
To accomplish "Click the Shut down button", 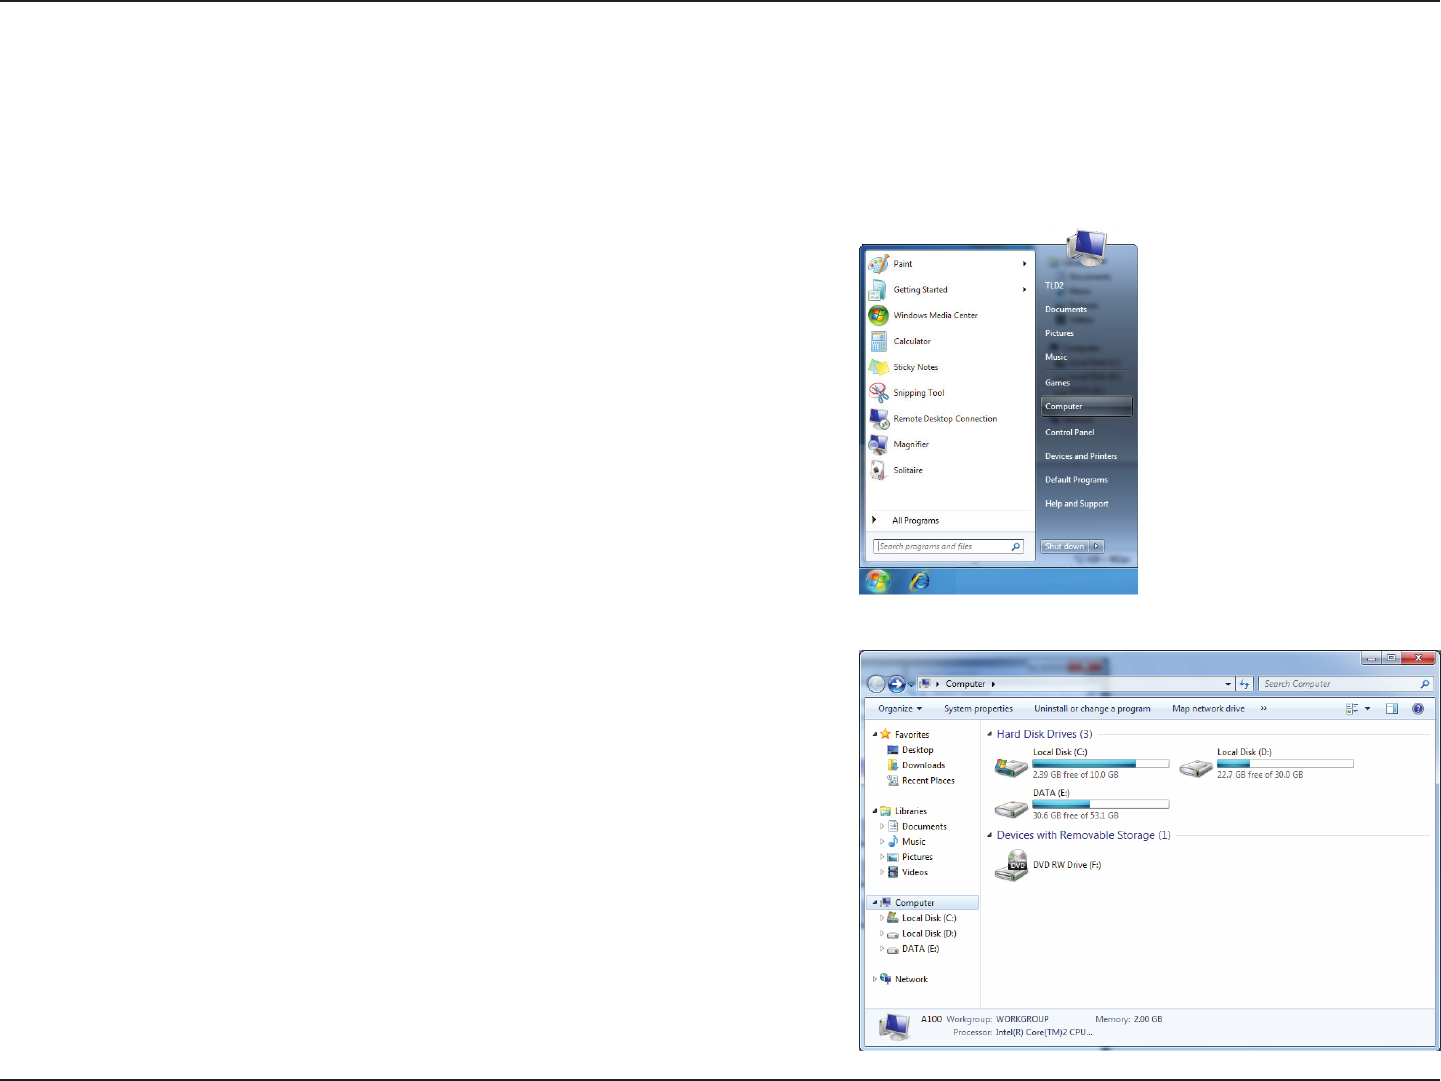I will [1065, 546].
